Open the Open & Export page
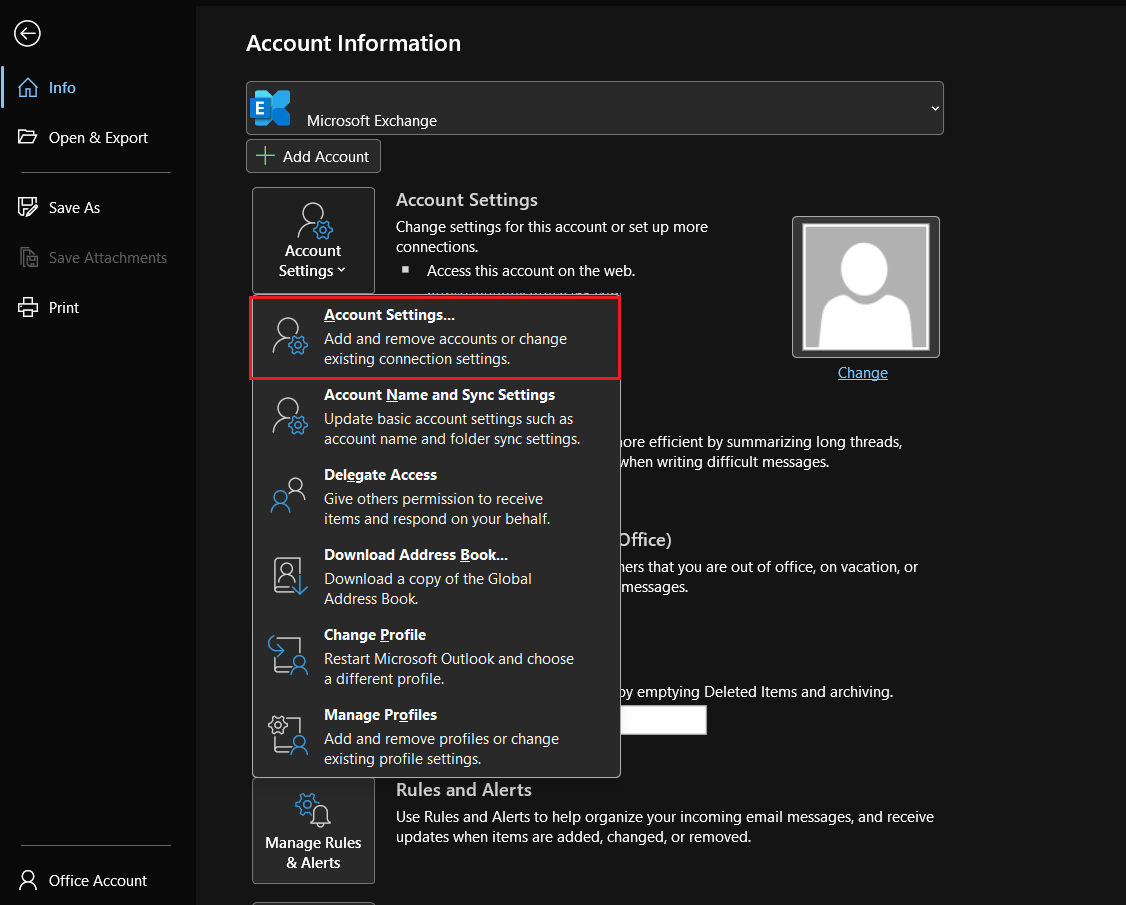This screenshot has height=905, width=1126. tap(83, 137)
